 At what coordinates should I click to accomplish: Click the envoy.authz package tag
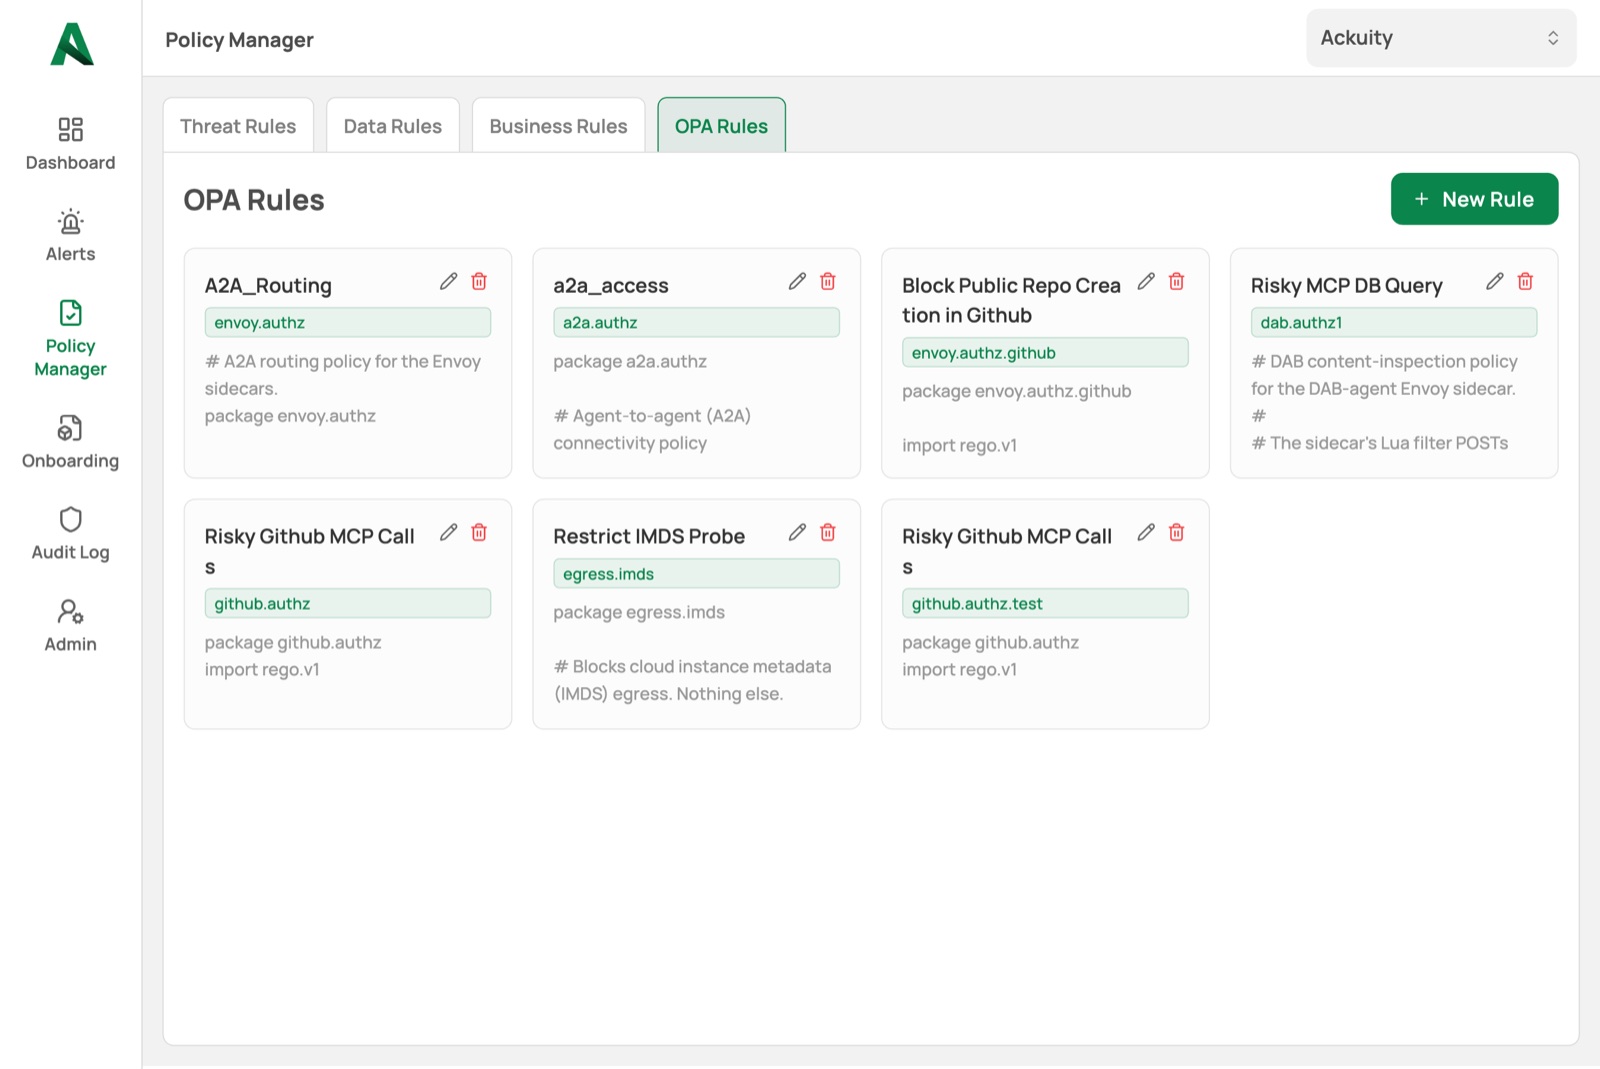pyautogui.click(x=348, y=322)
